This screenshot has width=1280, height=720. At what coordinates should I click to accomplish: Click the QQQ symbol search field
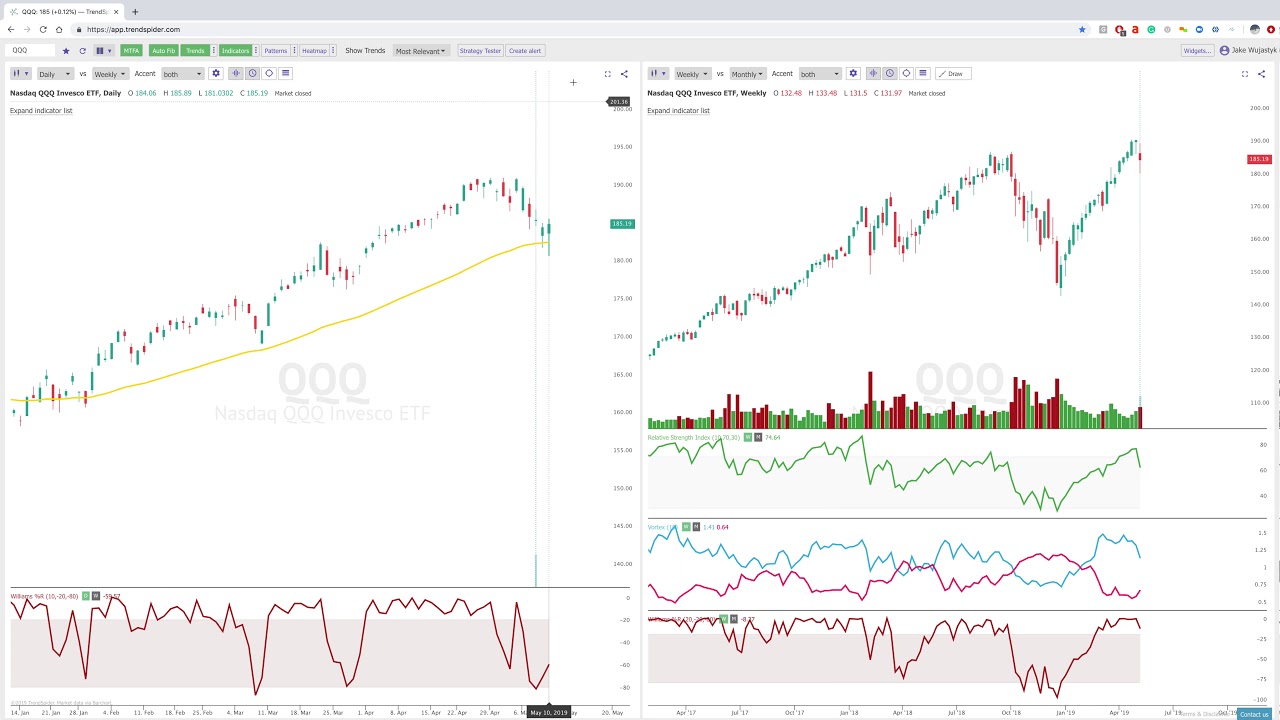click(x=32, y=50)
